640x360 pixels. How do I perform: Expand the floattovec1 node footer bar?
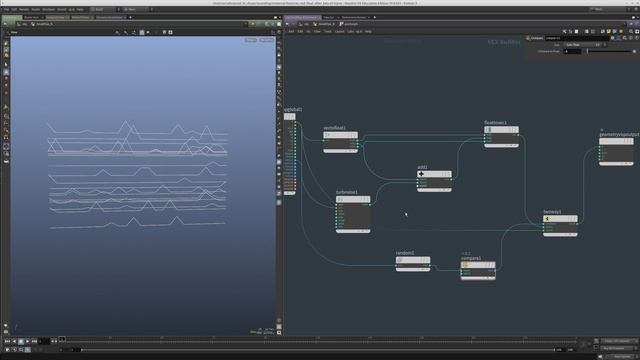[501, 146]
